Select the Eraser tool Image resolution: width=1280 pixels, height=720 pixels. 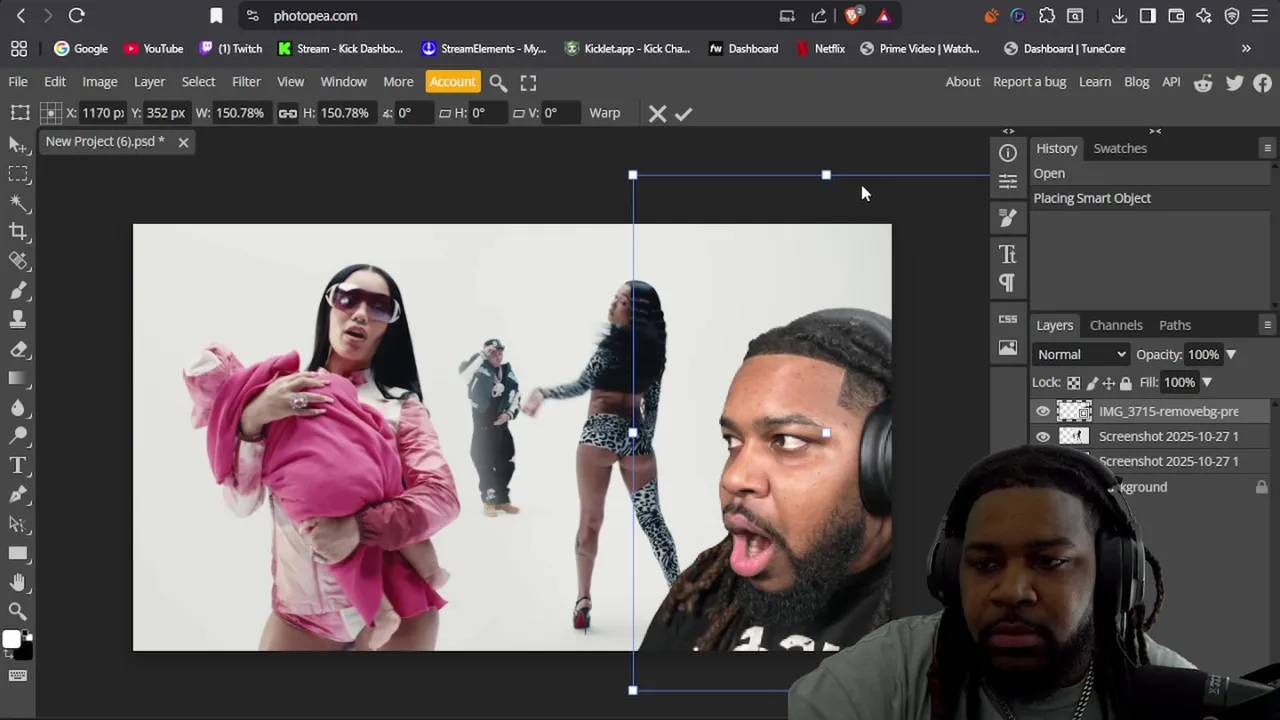tap(17, 349)
